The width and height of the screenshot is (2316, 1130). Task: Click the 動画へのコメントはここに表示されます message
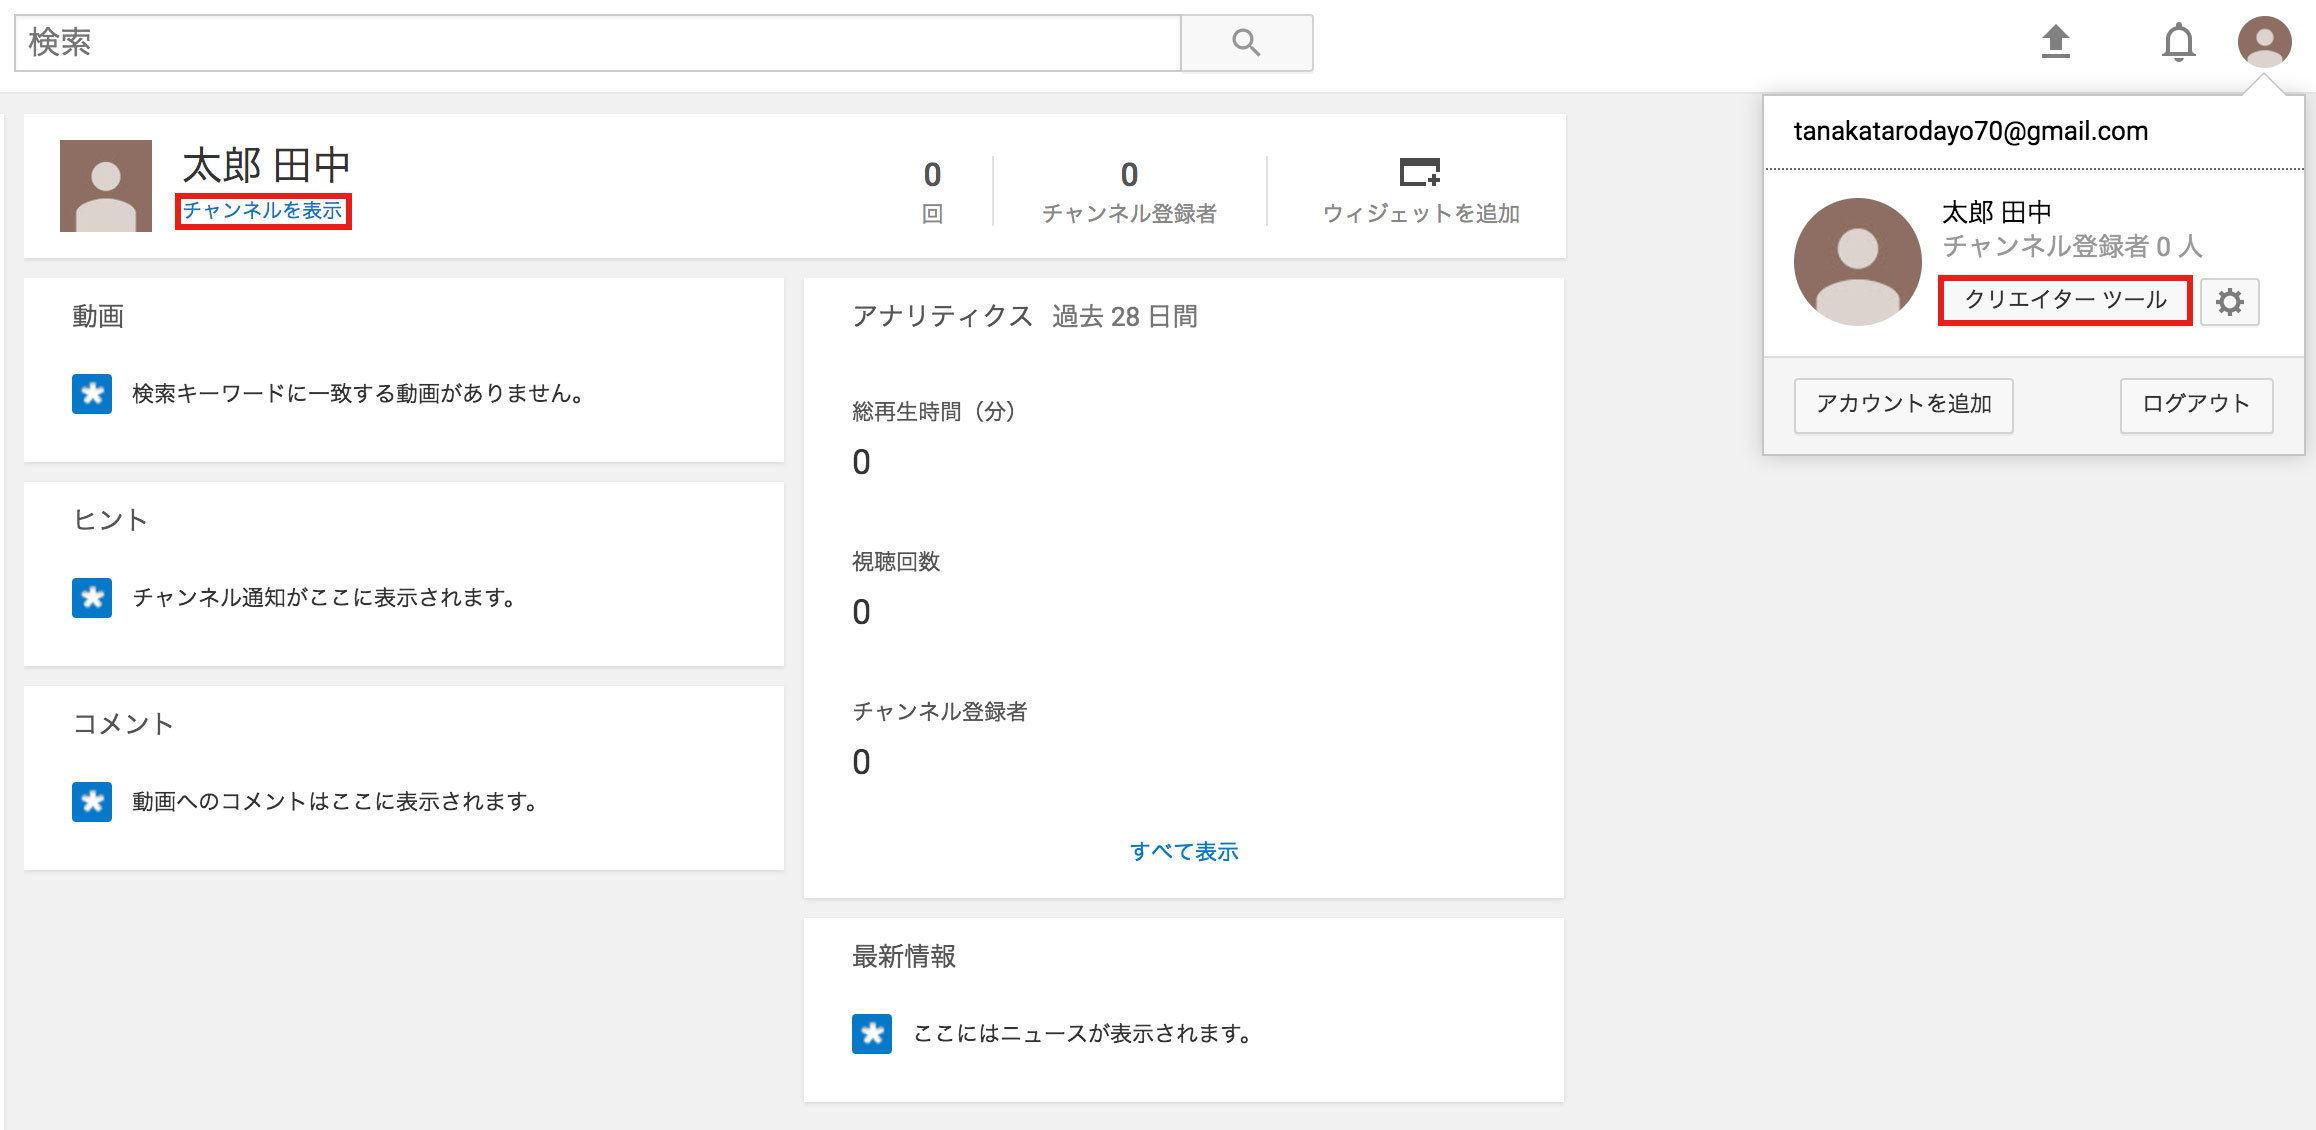pyautogui.click(x=335, y=802)
